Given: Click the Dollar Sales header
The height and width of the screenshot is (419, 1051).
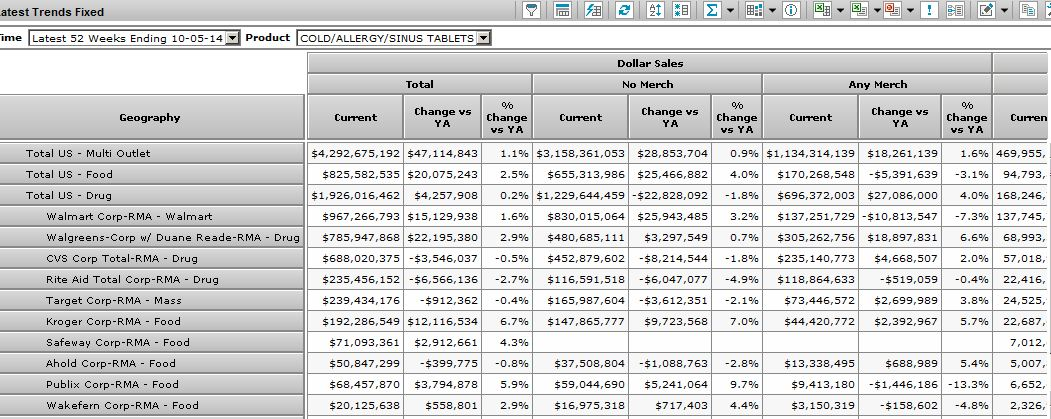Looking at the screenshot, I should 648,63.
